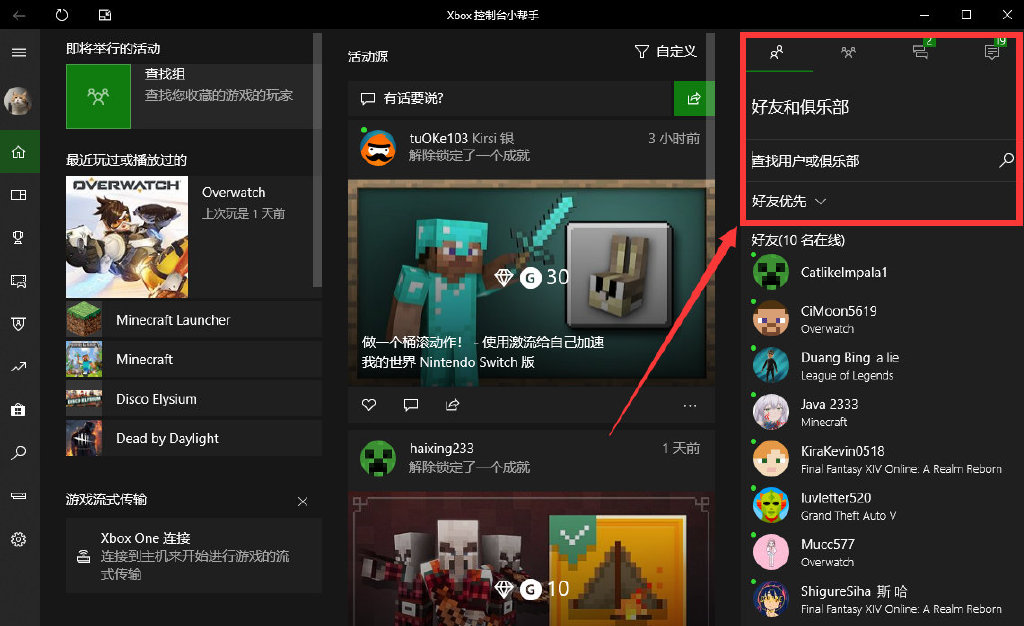Screen dimensions: 1024x626
Task: Click the search magnifier in friends panel
Action: pos(1006,160)
